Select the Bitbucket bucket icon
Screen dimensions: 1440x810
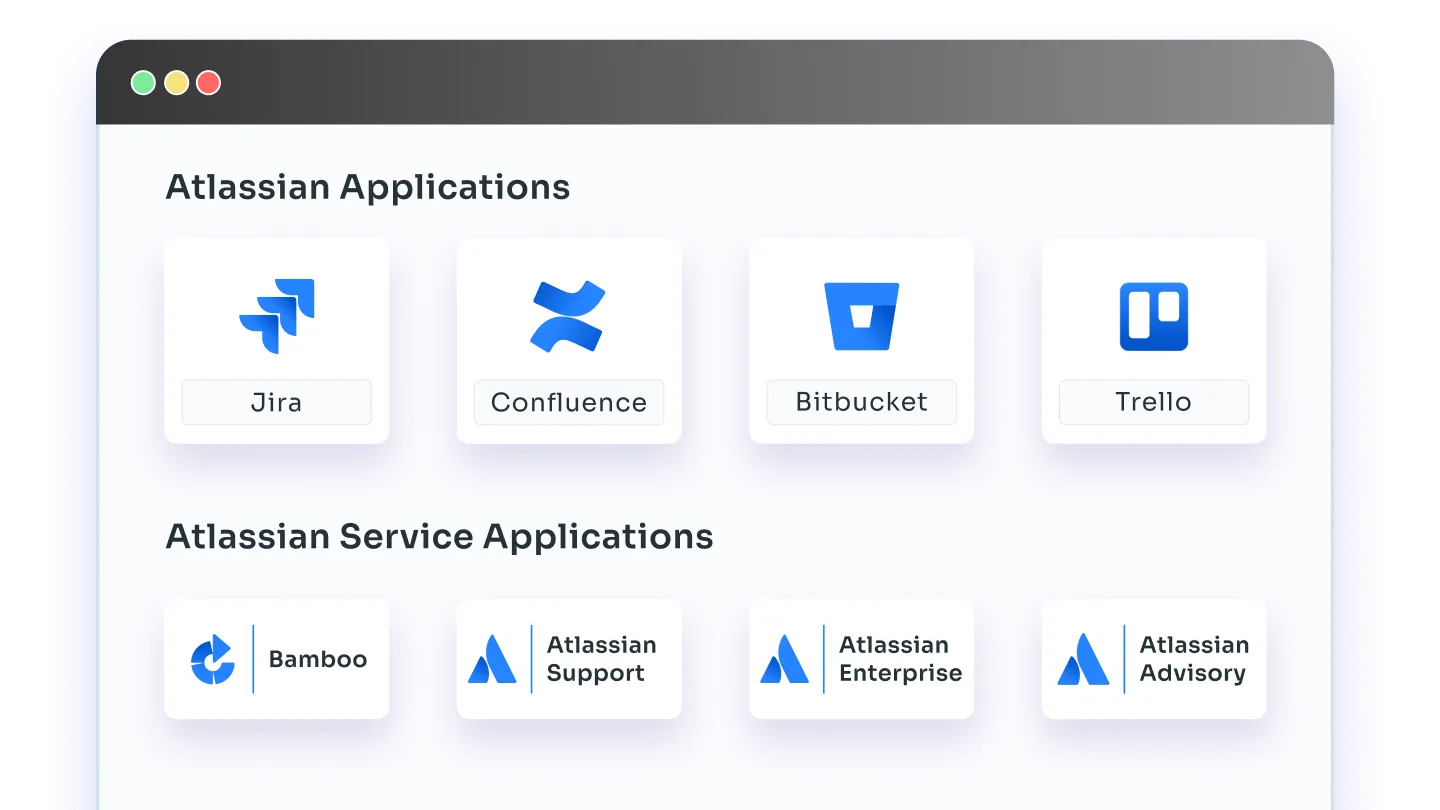[x=861, y=316]
